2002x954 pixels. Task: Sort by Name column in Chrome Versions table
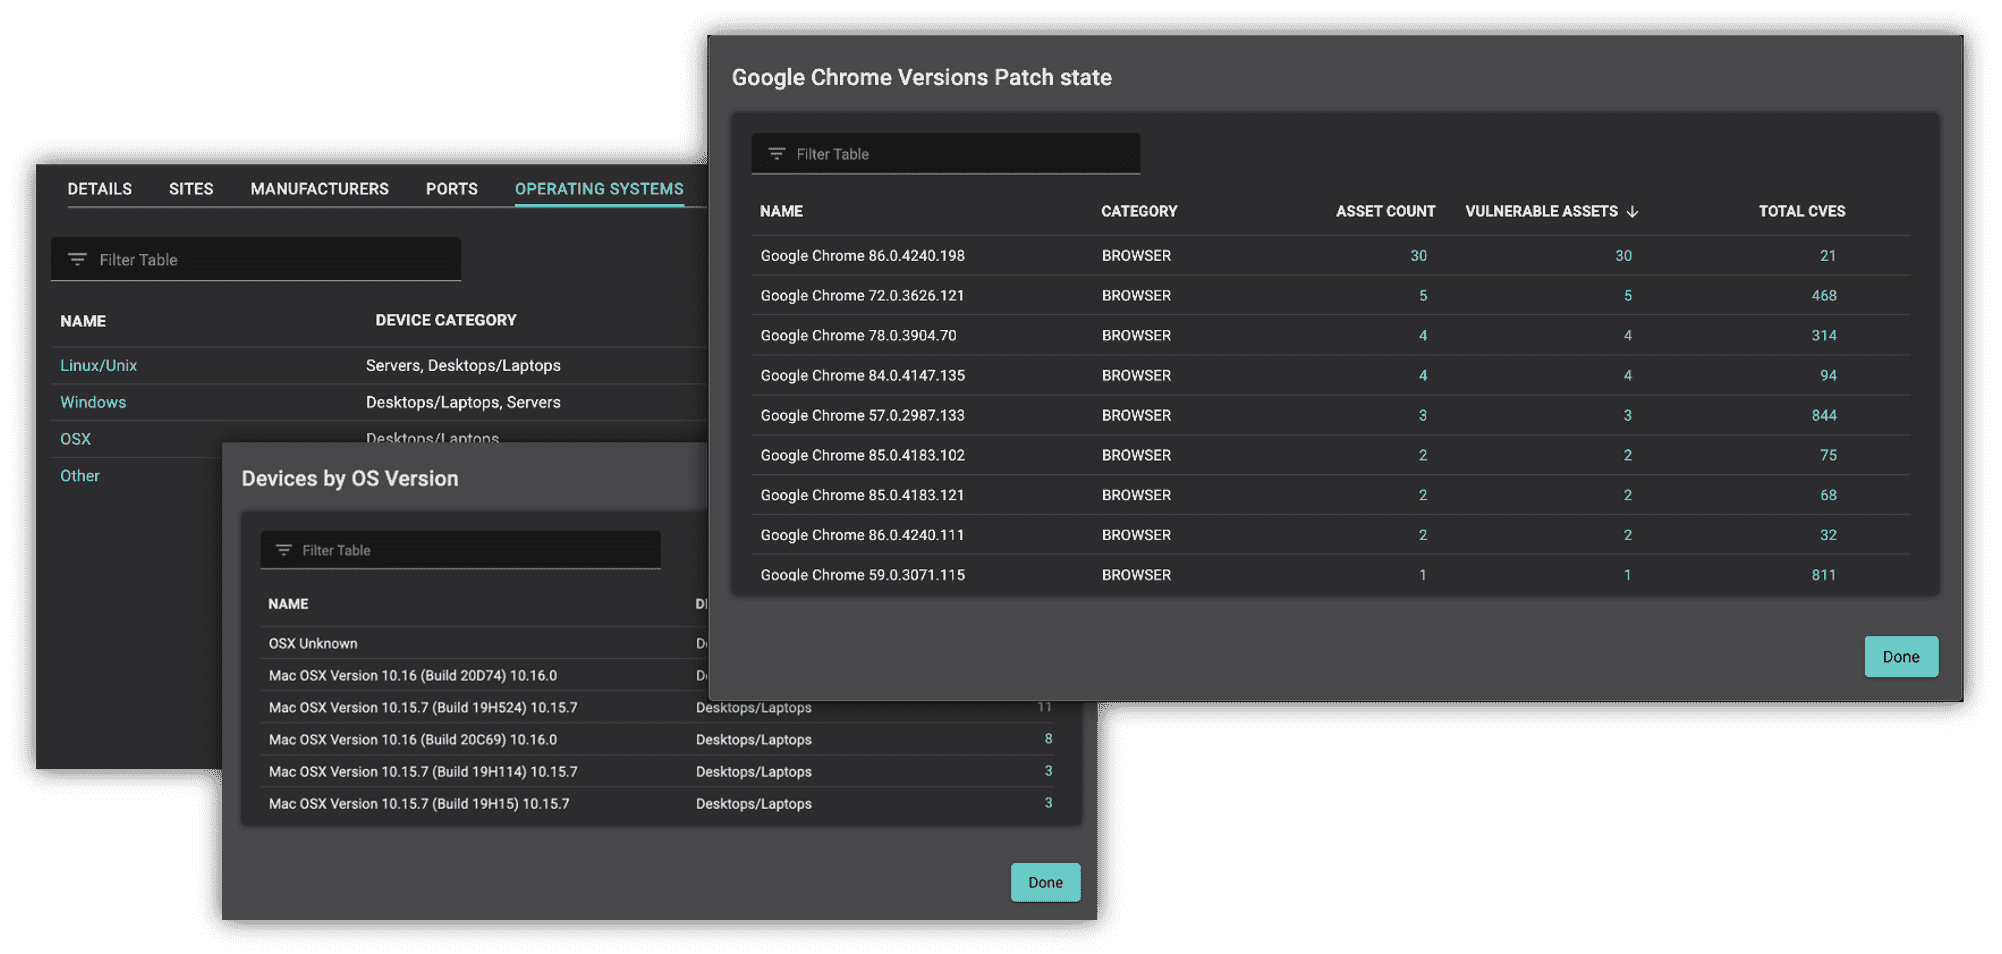coord(781,211)
